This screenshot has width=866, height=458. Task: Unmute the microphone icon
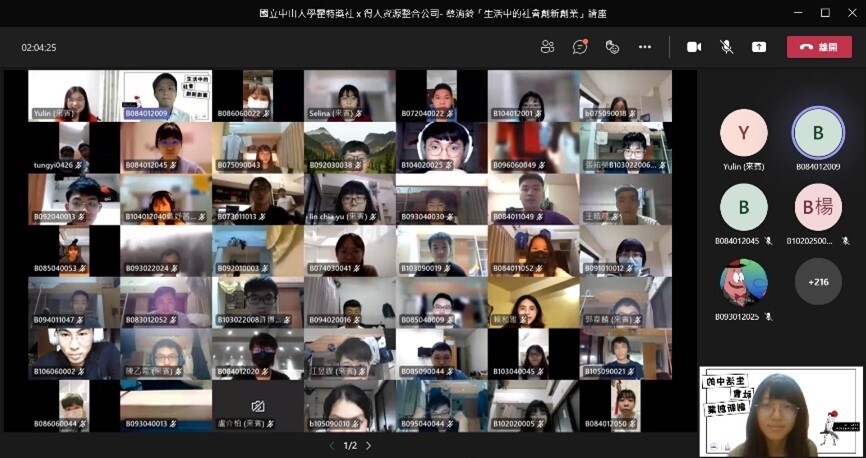coord(726,47)
